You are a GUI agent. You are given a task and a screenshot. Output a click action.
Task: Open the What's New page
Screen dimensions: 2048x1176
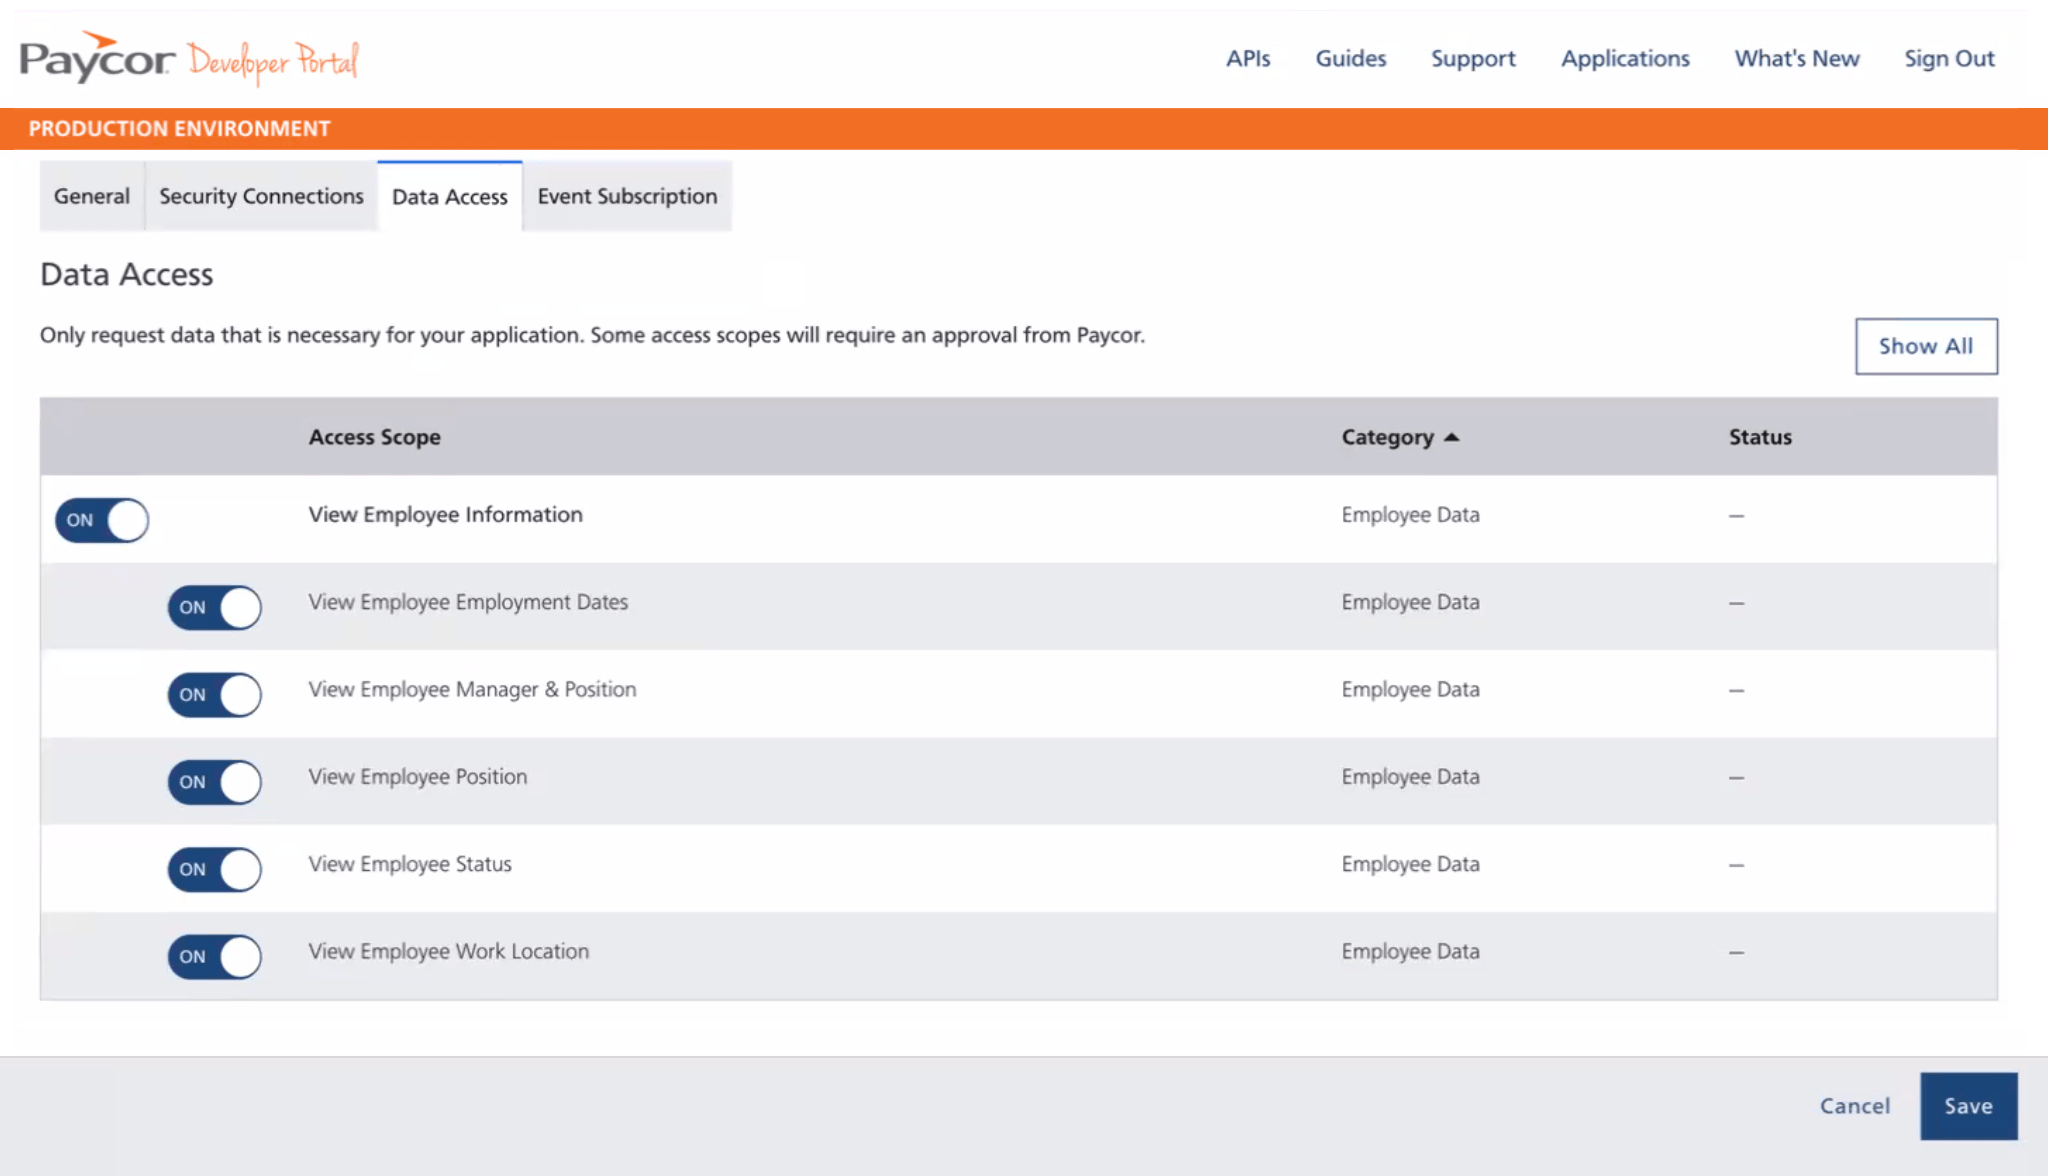pos(1797,58)
